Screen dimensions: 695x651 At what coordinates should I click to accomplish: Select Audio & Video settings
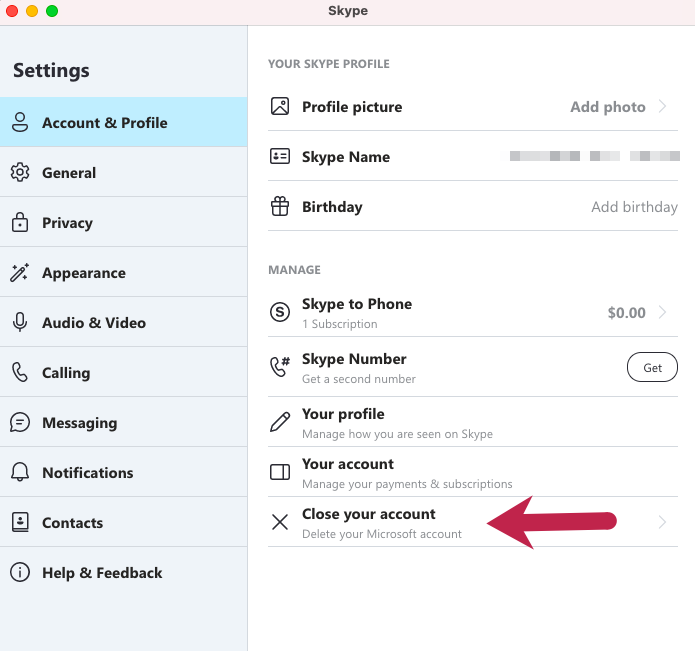[x=124, y=322]
